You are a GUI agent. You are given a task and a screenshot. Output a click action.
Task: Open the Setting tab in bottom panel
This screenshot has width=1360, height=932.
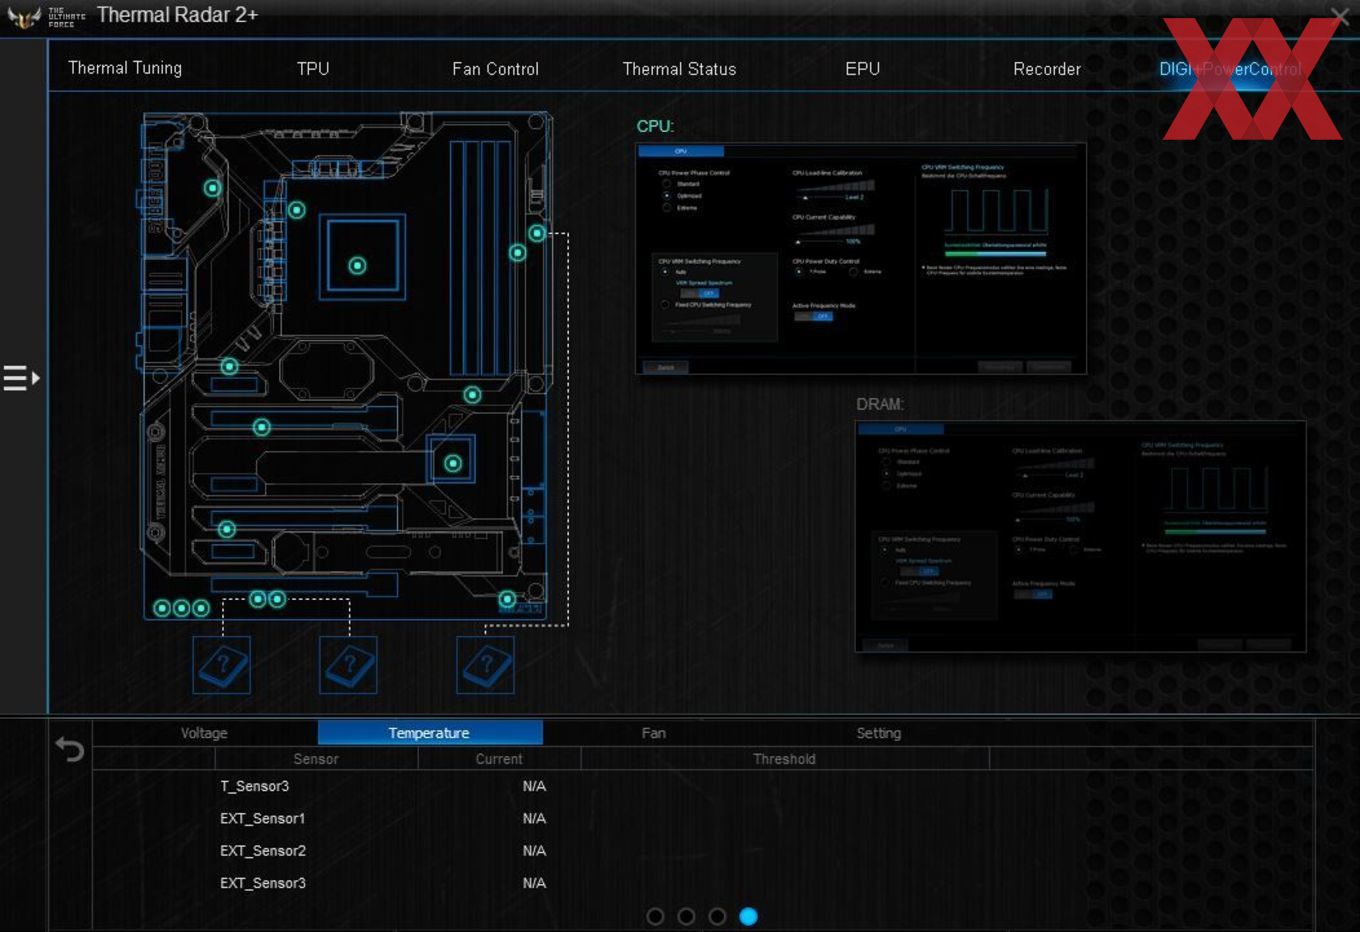point(878,733)
